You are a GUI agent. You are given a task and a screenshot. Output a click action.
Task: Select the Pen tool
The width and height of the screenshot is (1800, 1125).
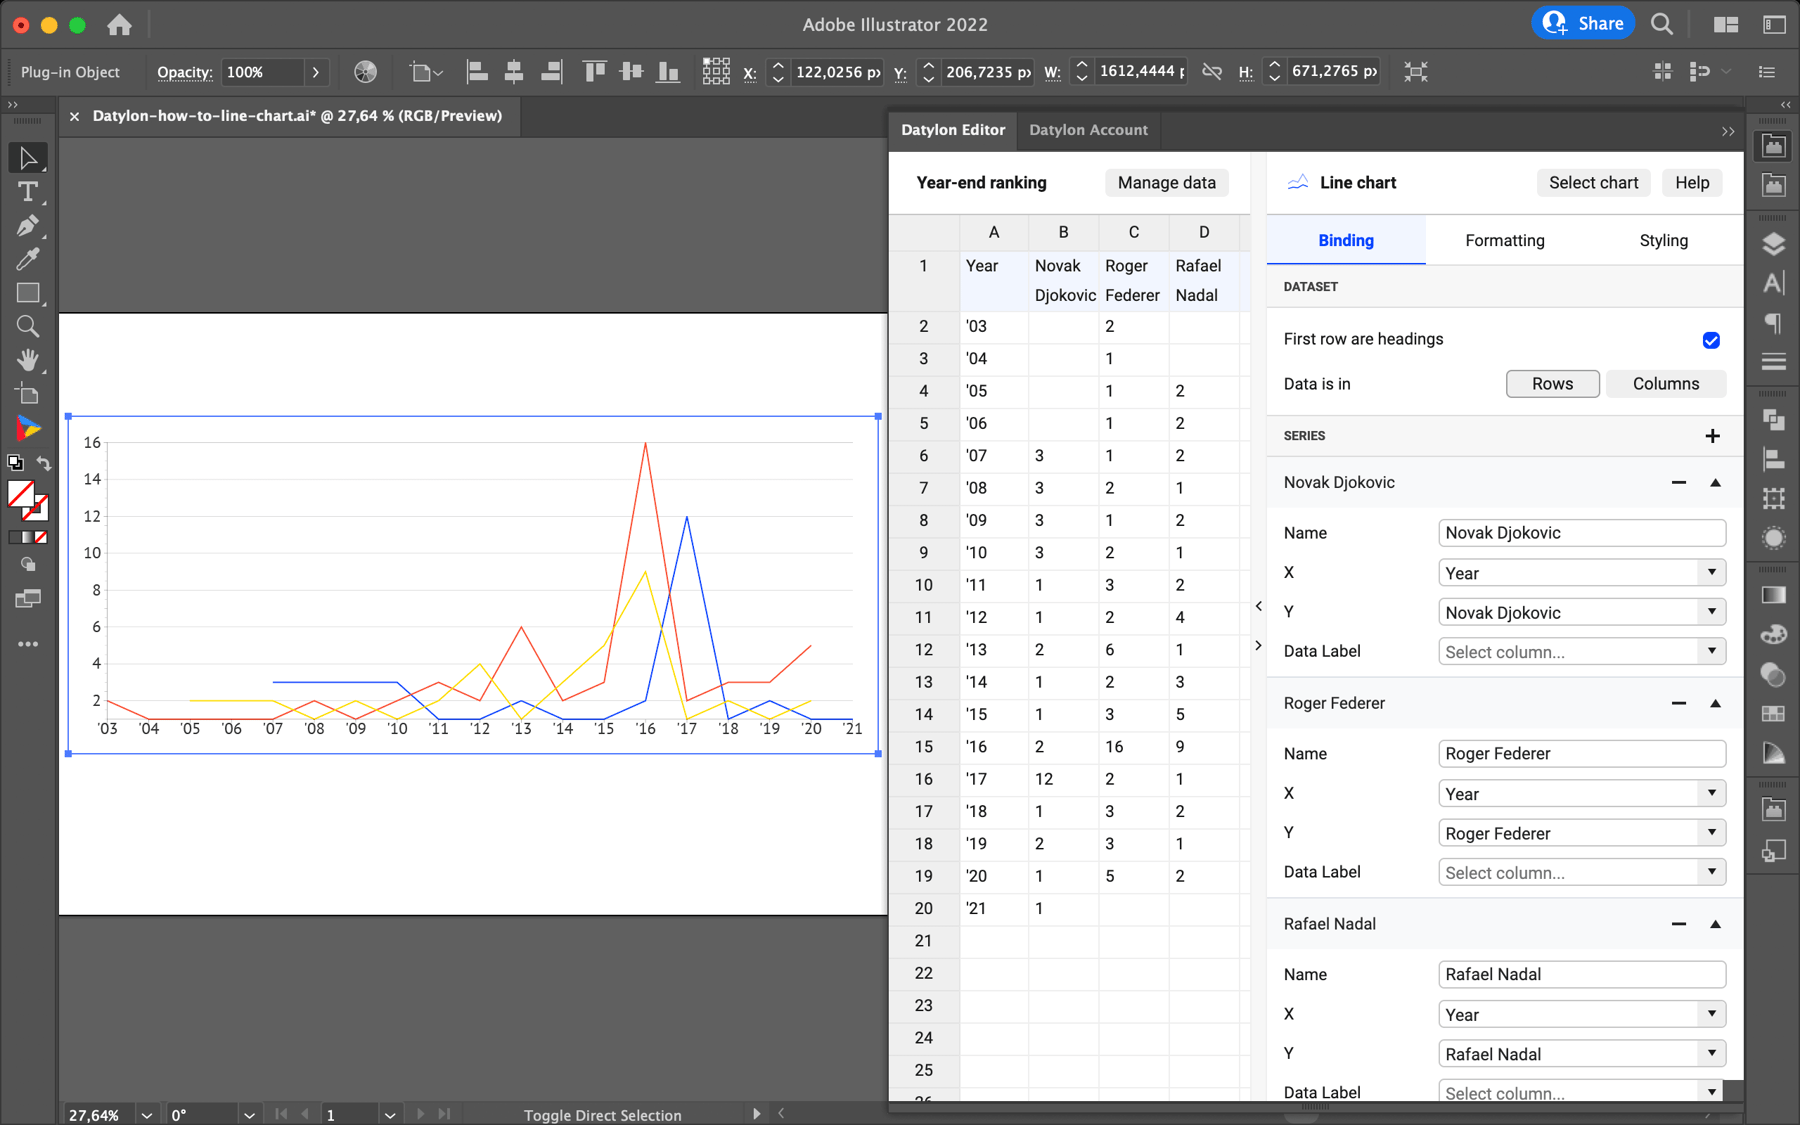(x=29, y=226)
